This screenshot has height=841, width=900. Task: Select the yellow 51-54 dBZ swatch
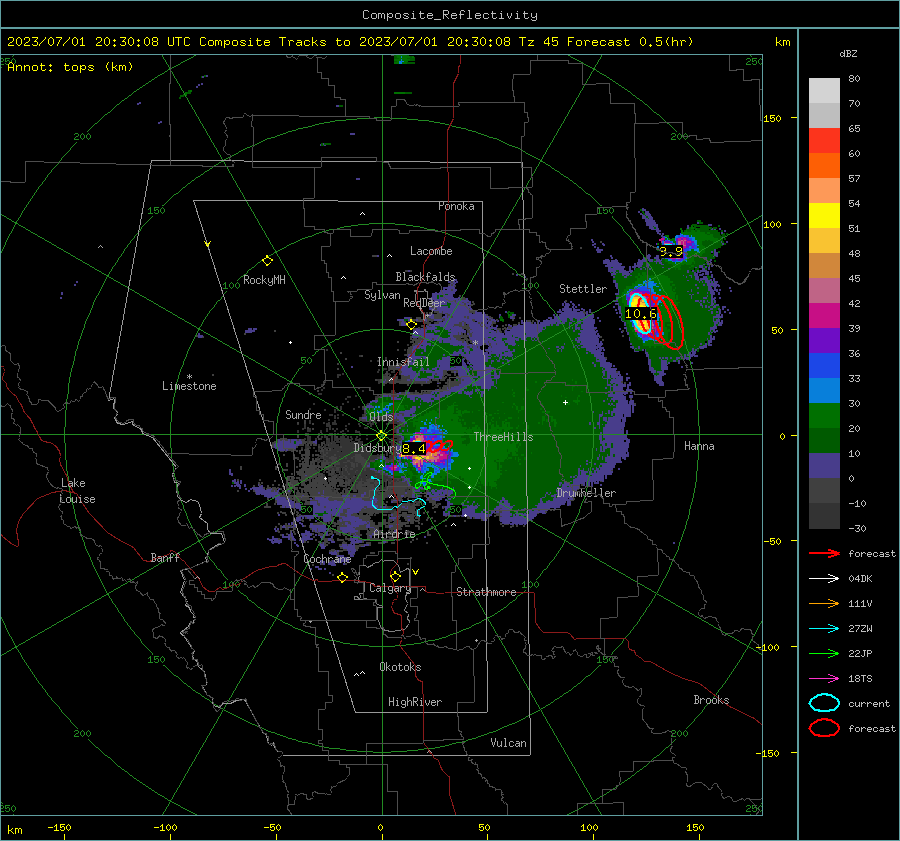coord(824,215)
